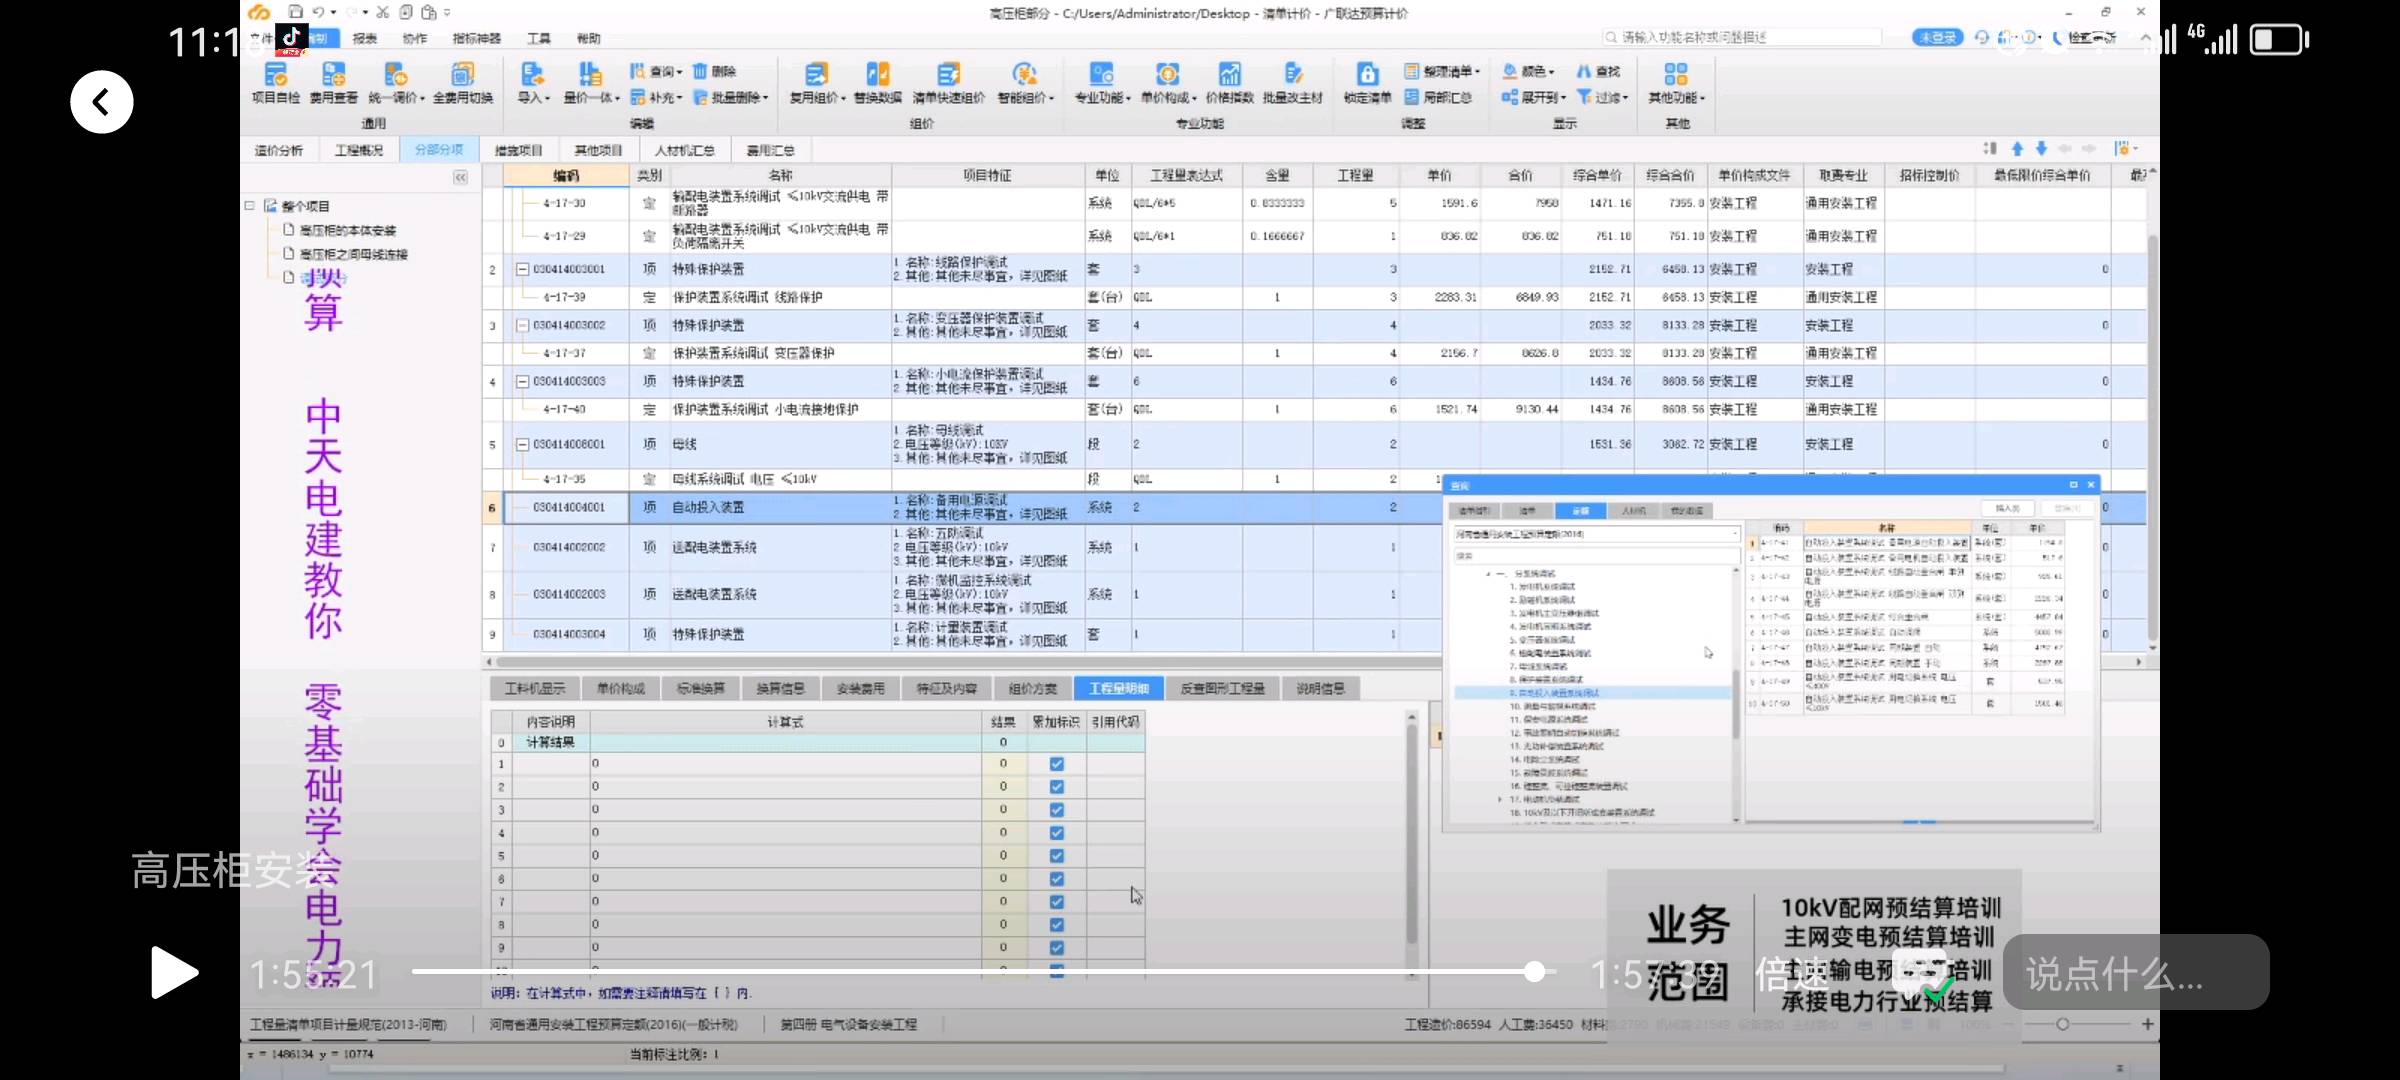Click the zoom slider in status bar
The height and width of the screenshot is (1080, 2400).
coord(2063,1024)
